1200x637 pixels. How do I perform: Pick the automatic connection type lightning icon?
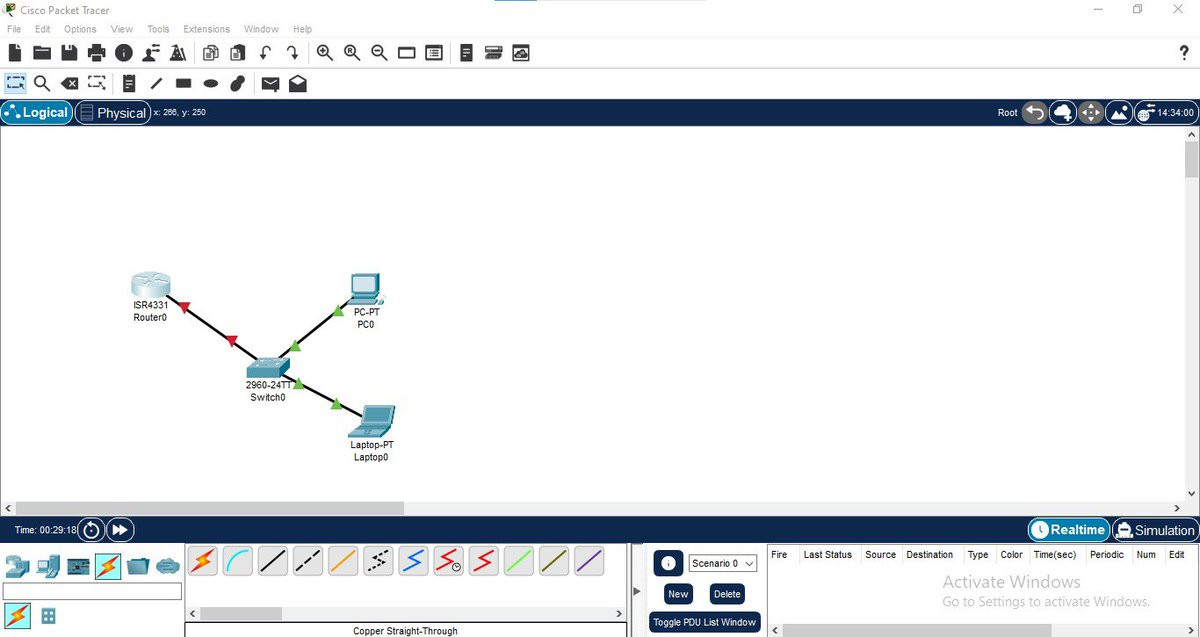203,562
